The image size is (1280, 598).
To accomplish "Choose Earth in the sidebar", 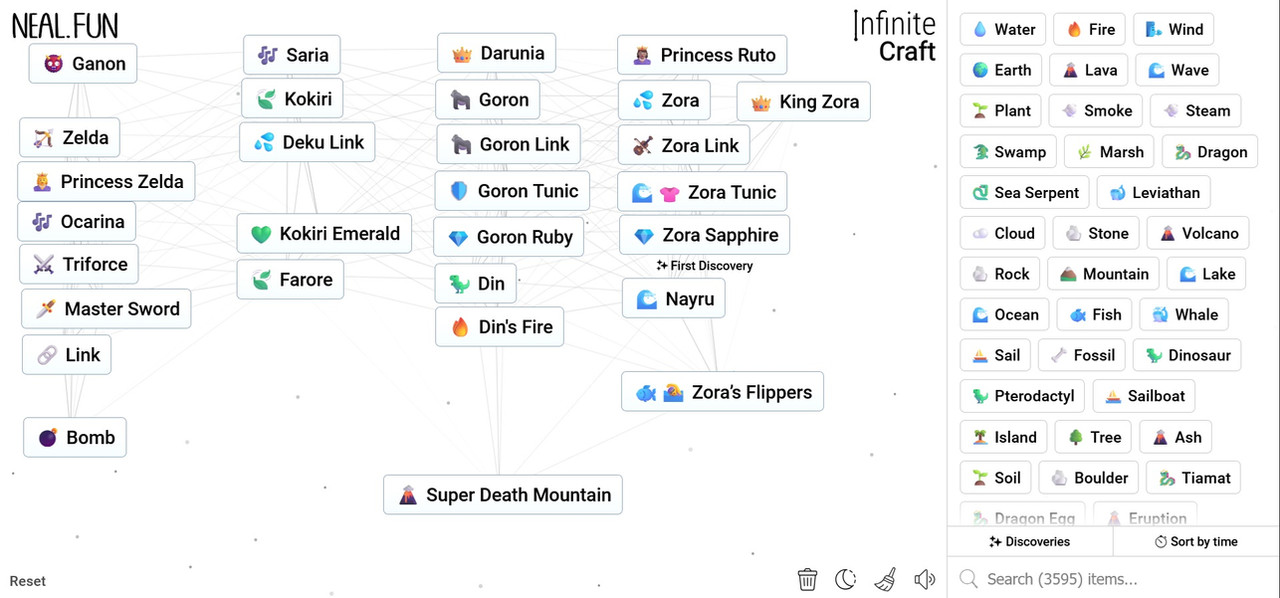I will point(1001,70).
